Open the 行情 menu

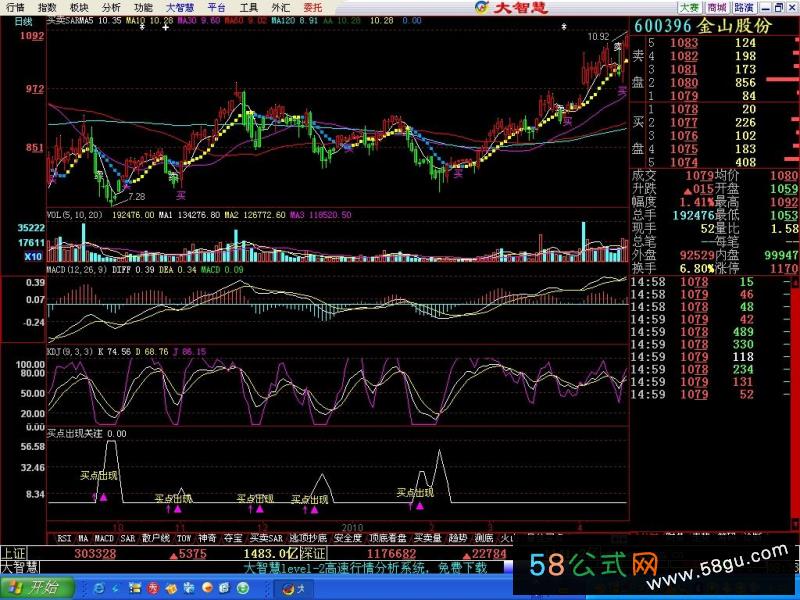[x=15, y=7]
